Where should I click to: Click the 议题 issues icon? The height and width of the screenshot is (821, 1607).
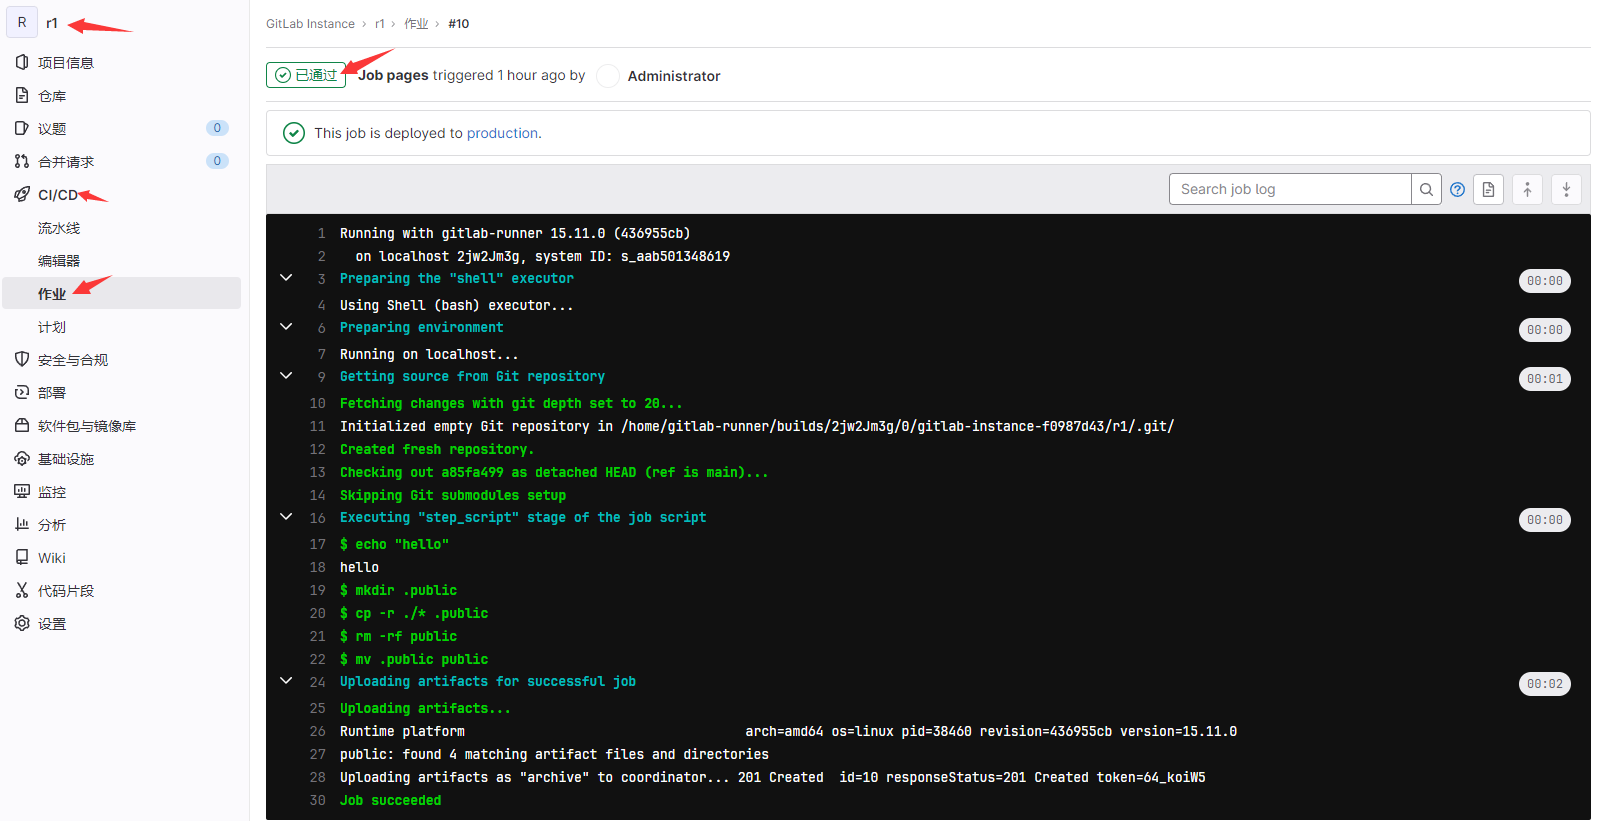(22, 128)
